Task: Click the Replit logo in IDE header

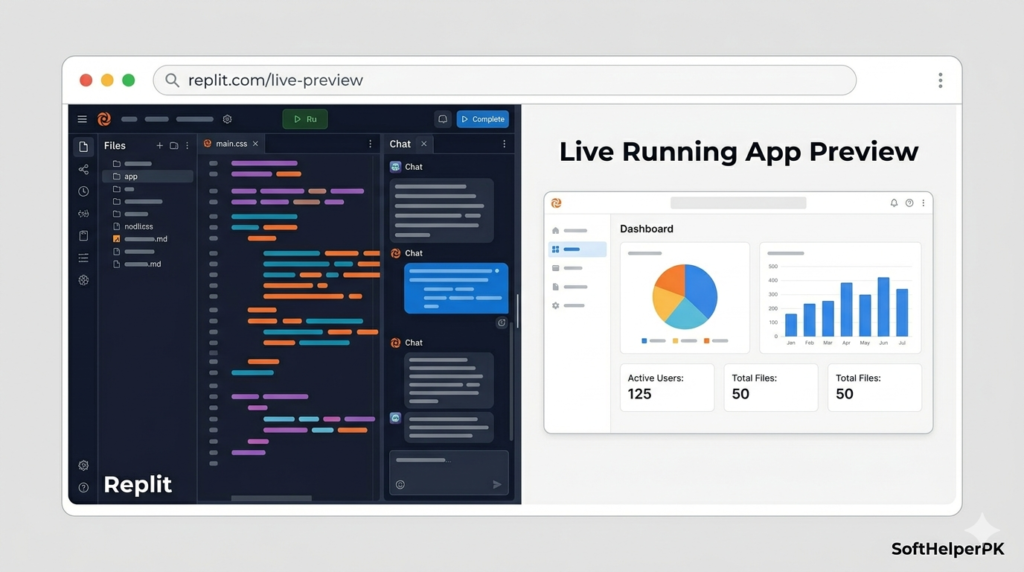Action: (x=104, y=119)
